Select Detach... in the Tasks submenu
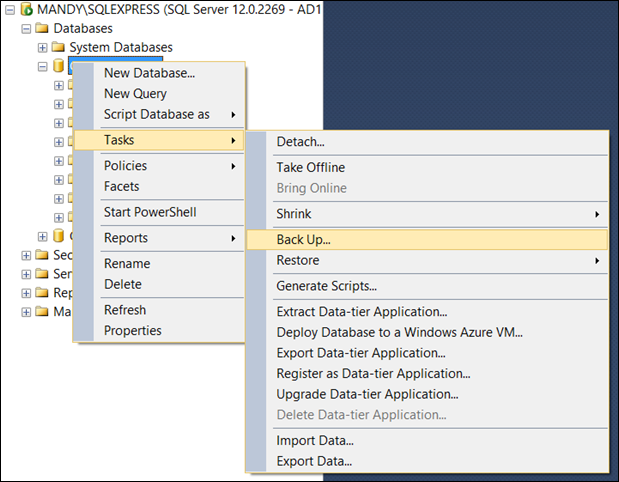 [x=300, y=142]
